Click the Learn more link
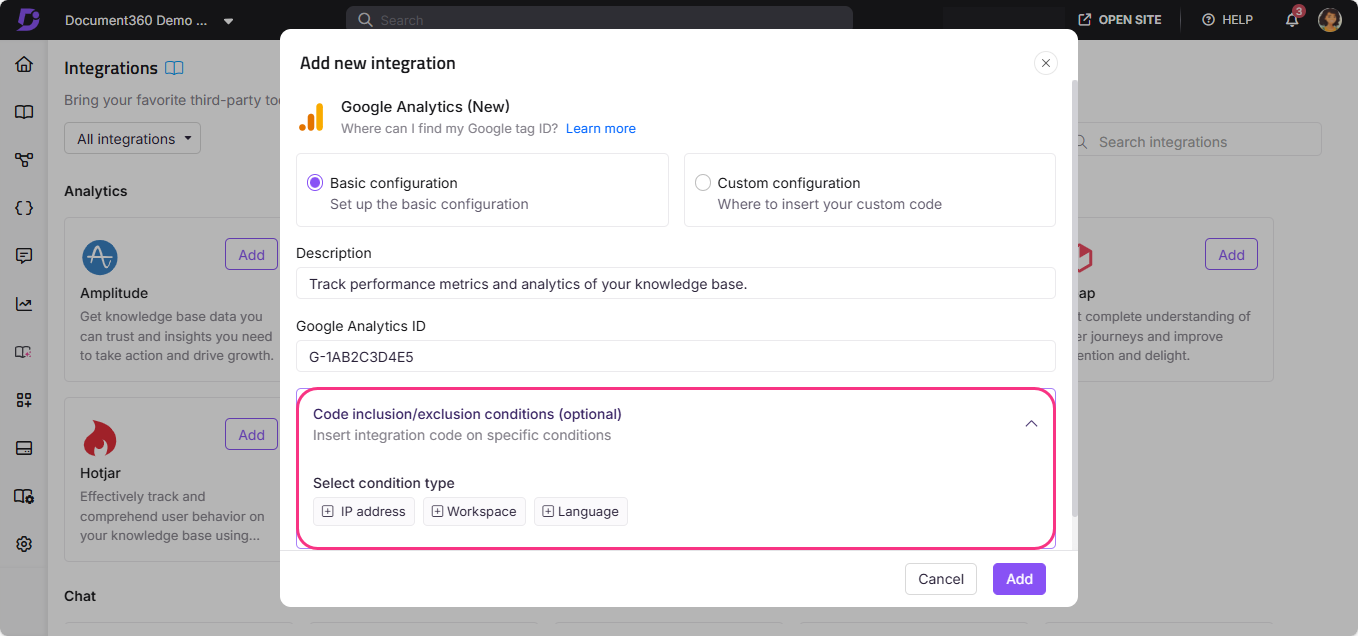Image resolution: width=1358 pixels, height=636 pixels. pyautogui.click(x=600, y=128)
